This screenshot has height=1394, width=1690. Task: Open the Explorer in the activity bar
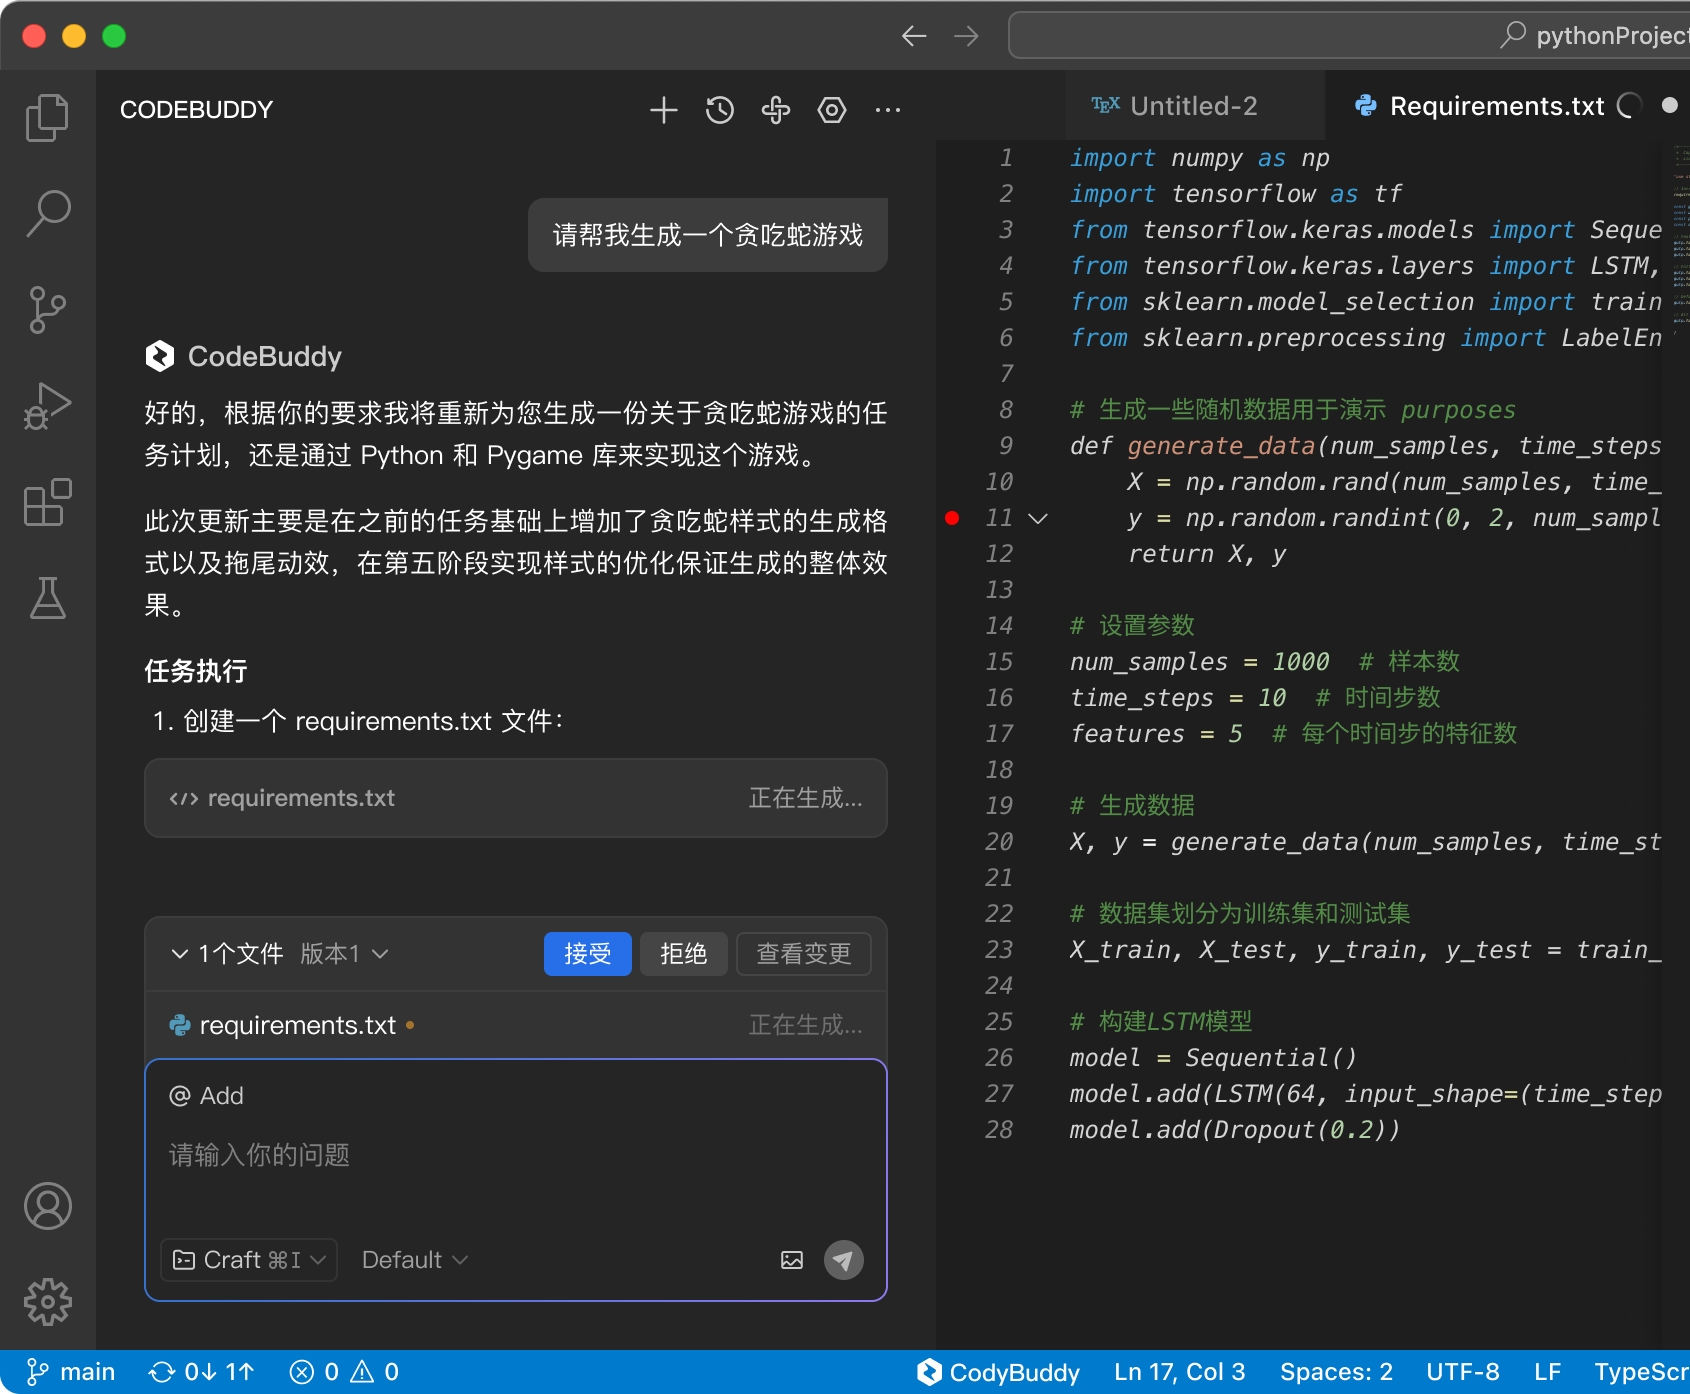[47, 117]
